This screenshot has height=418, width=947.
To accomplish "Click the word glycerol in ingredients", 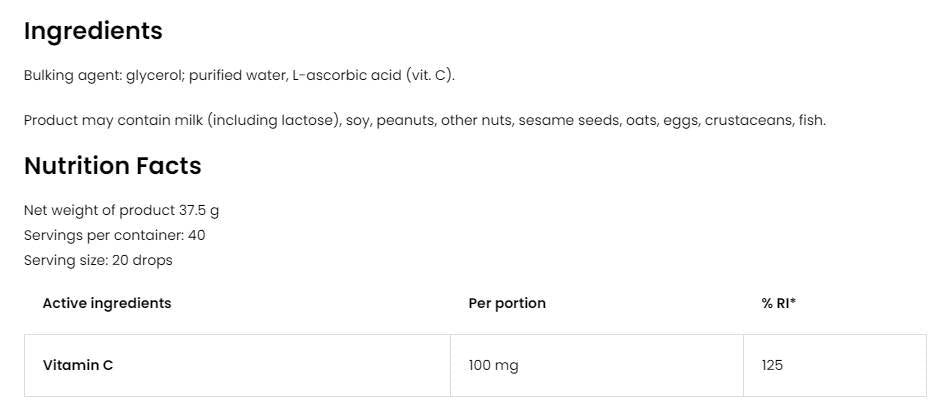I will [x=156, y=75].
